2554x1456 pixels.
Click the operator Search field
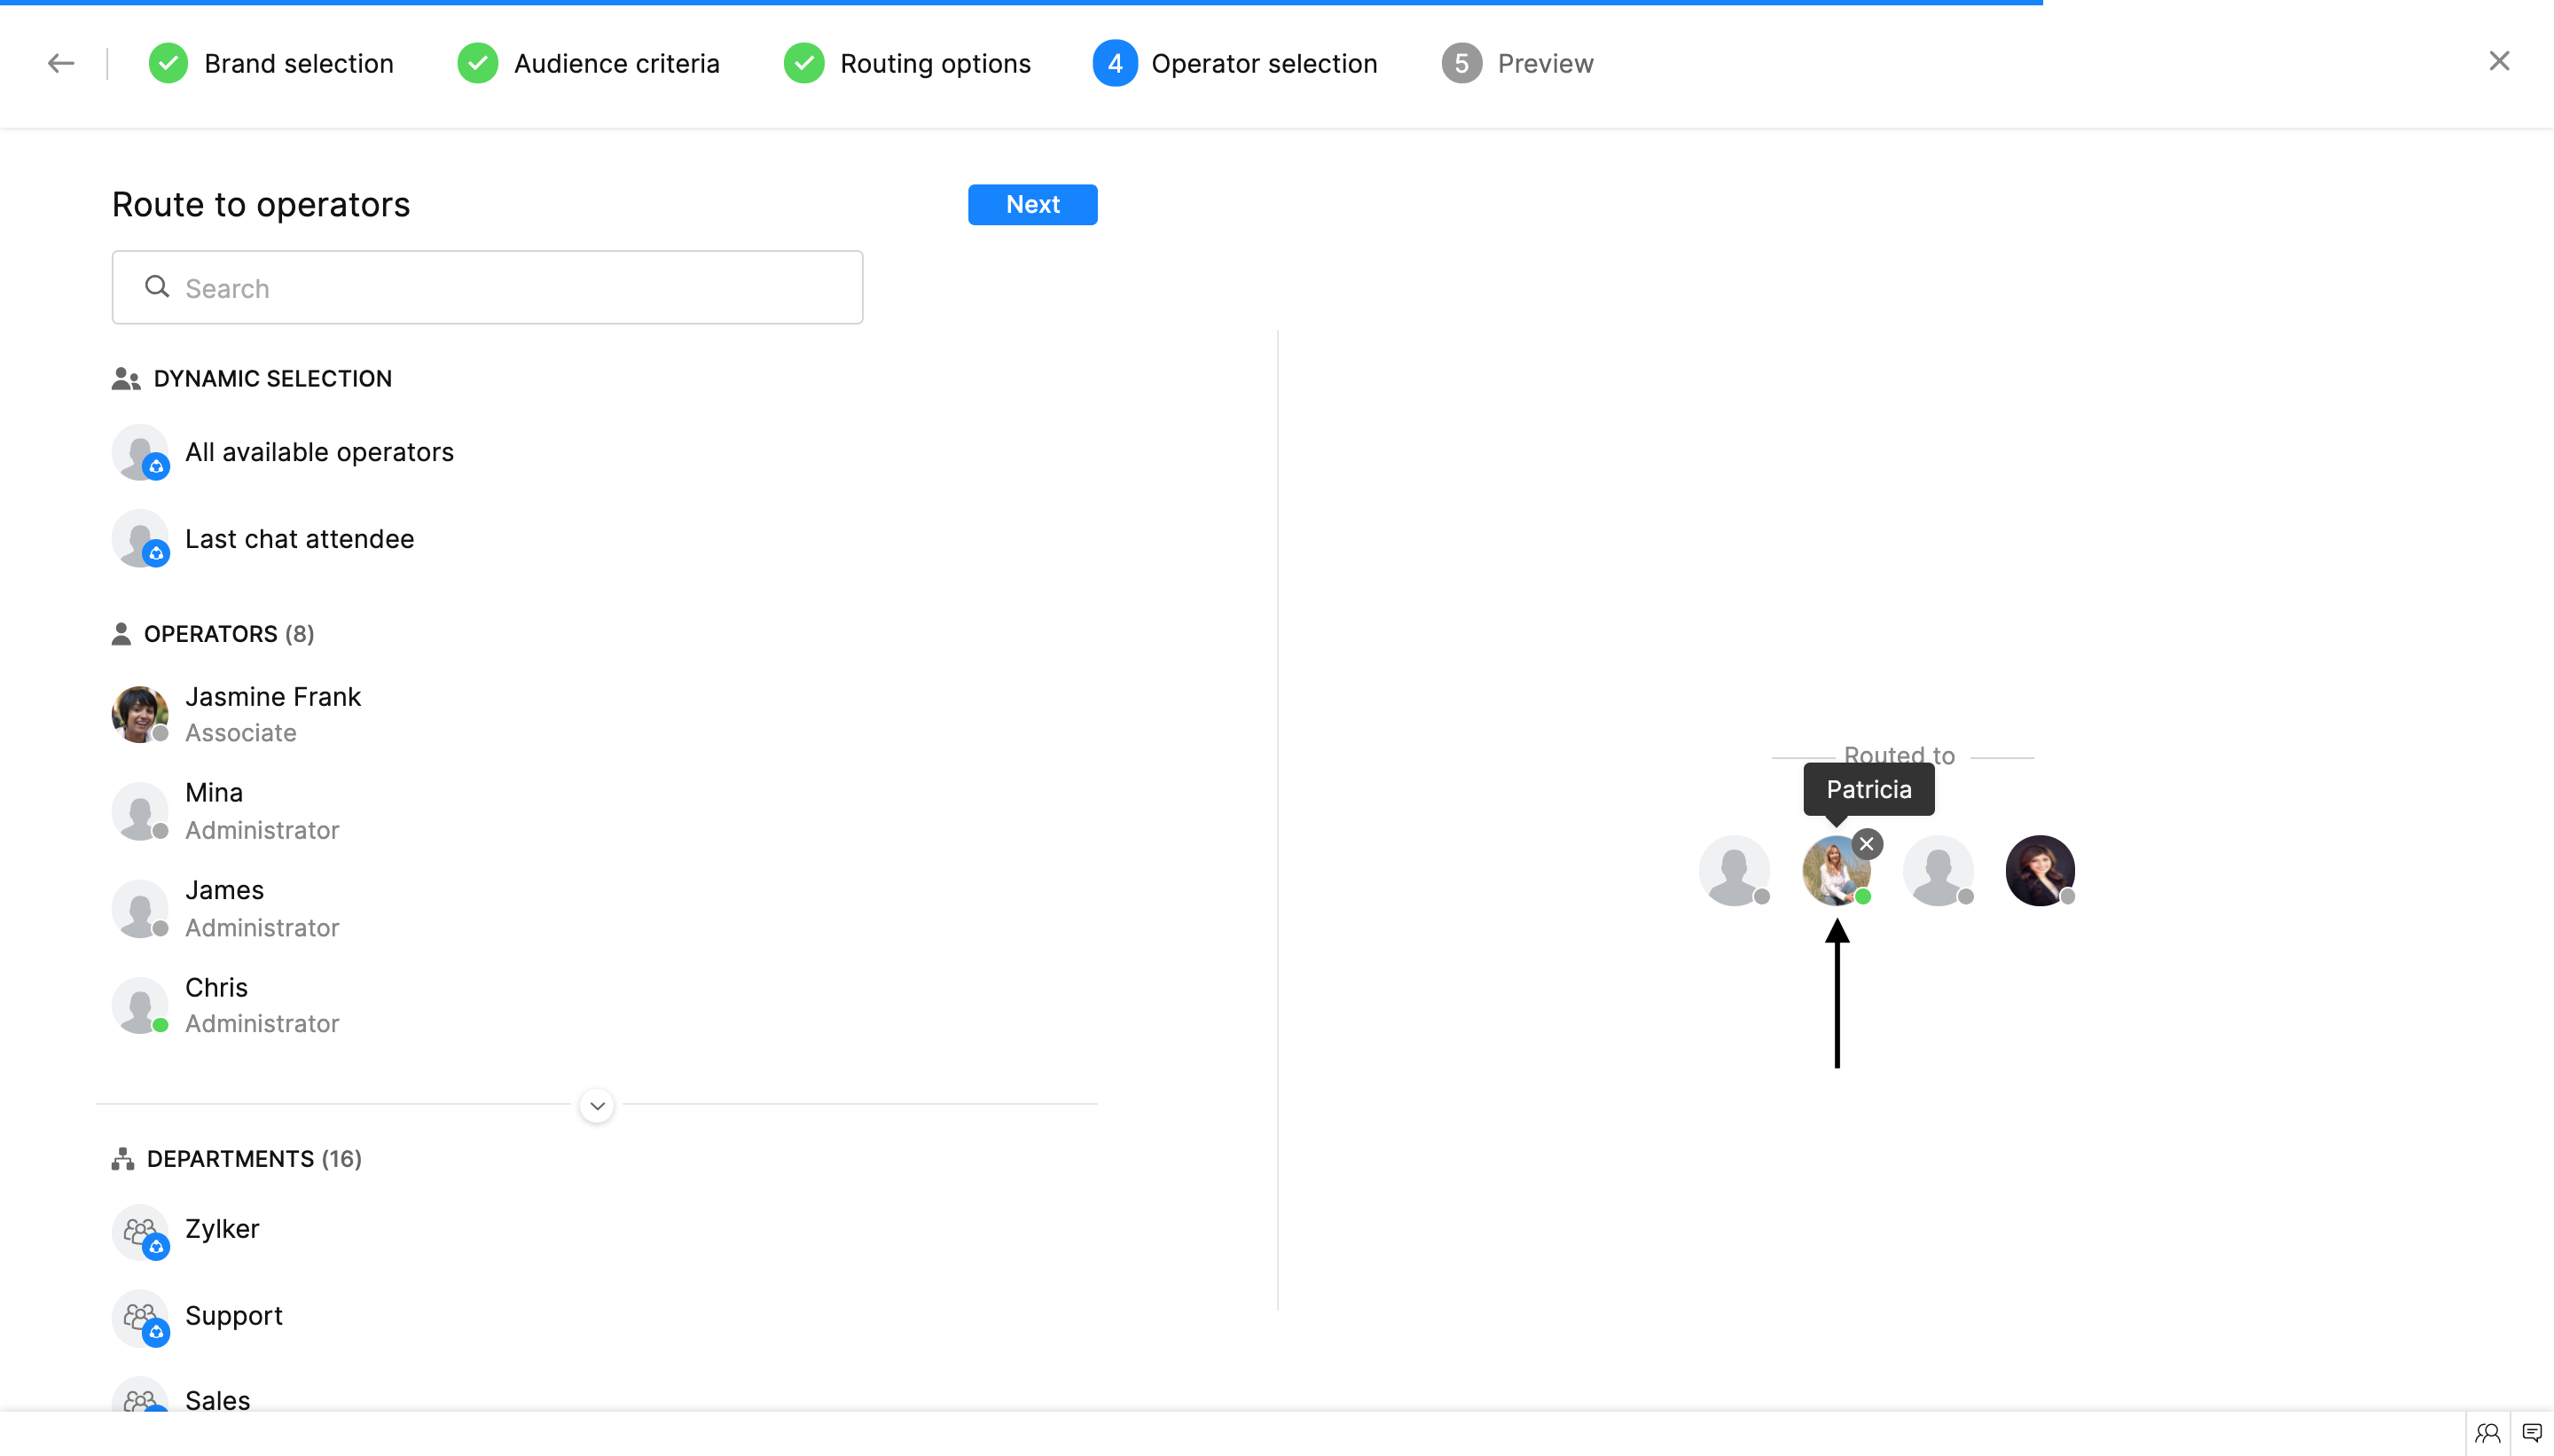488,288
